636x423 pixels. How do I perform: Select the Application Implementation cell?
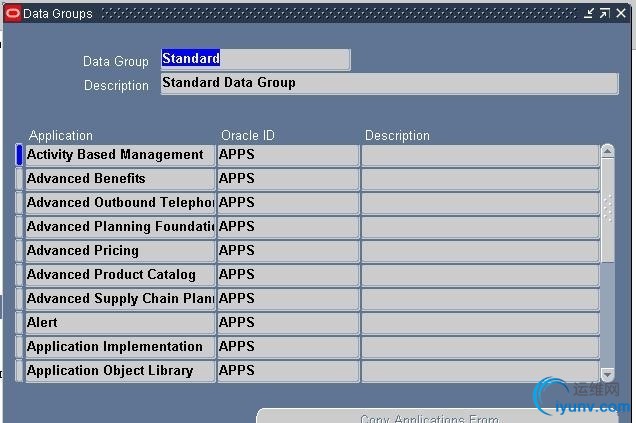[120, 347]
